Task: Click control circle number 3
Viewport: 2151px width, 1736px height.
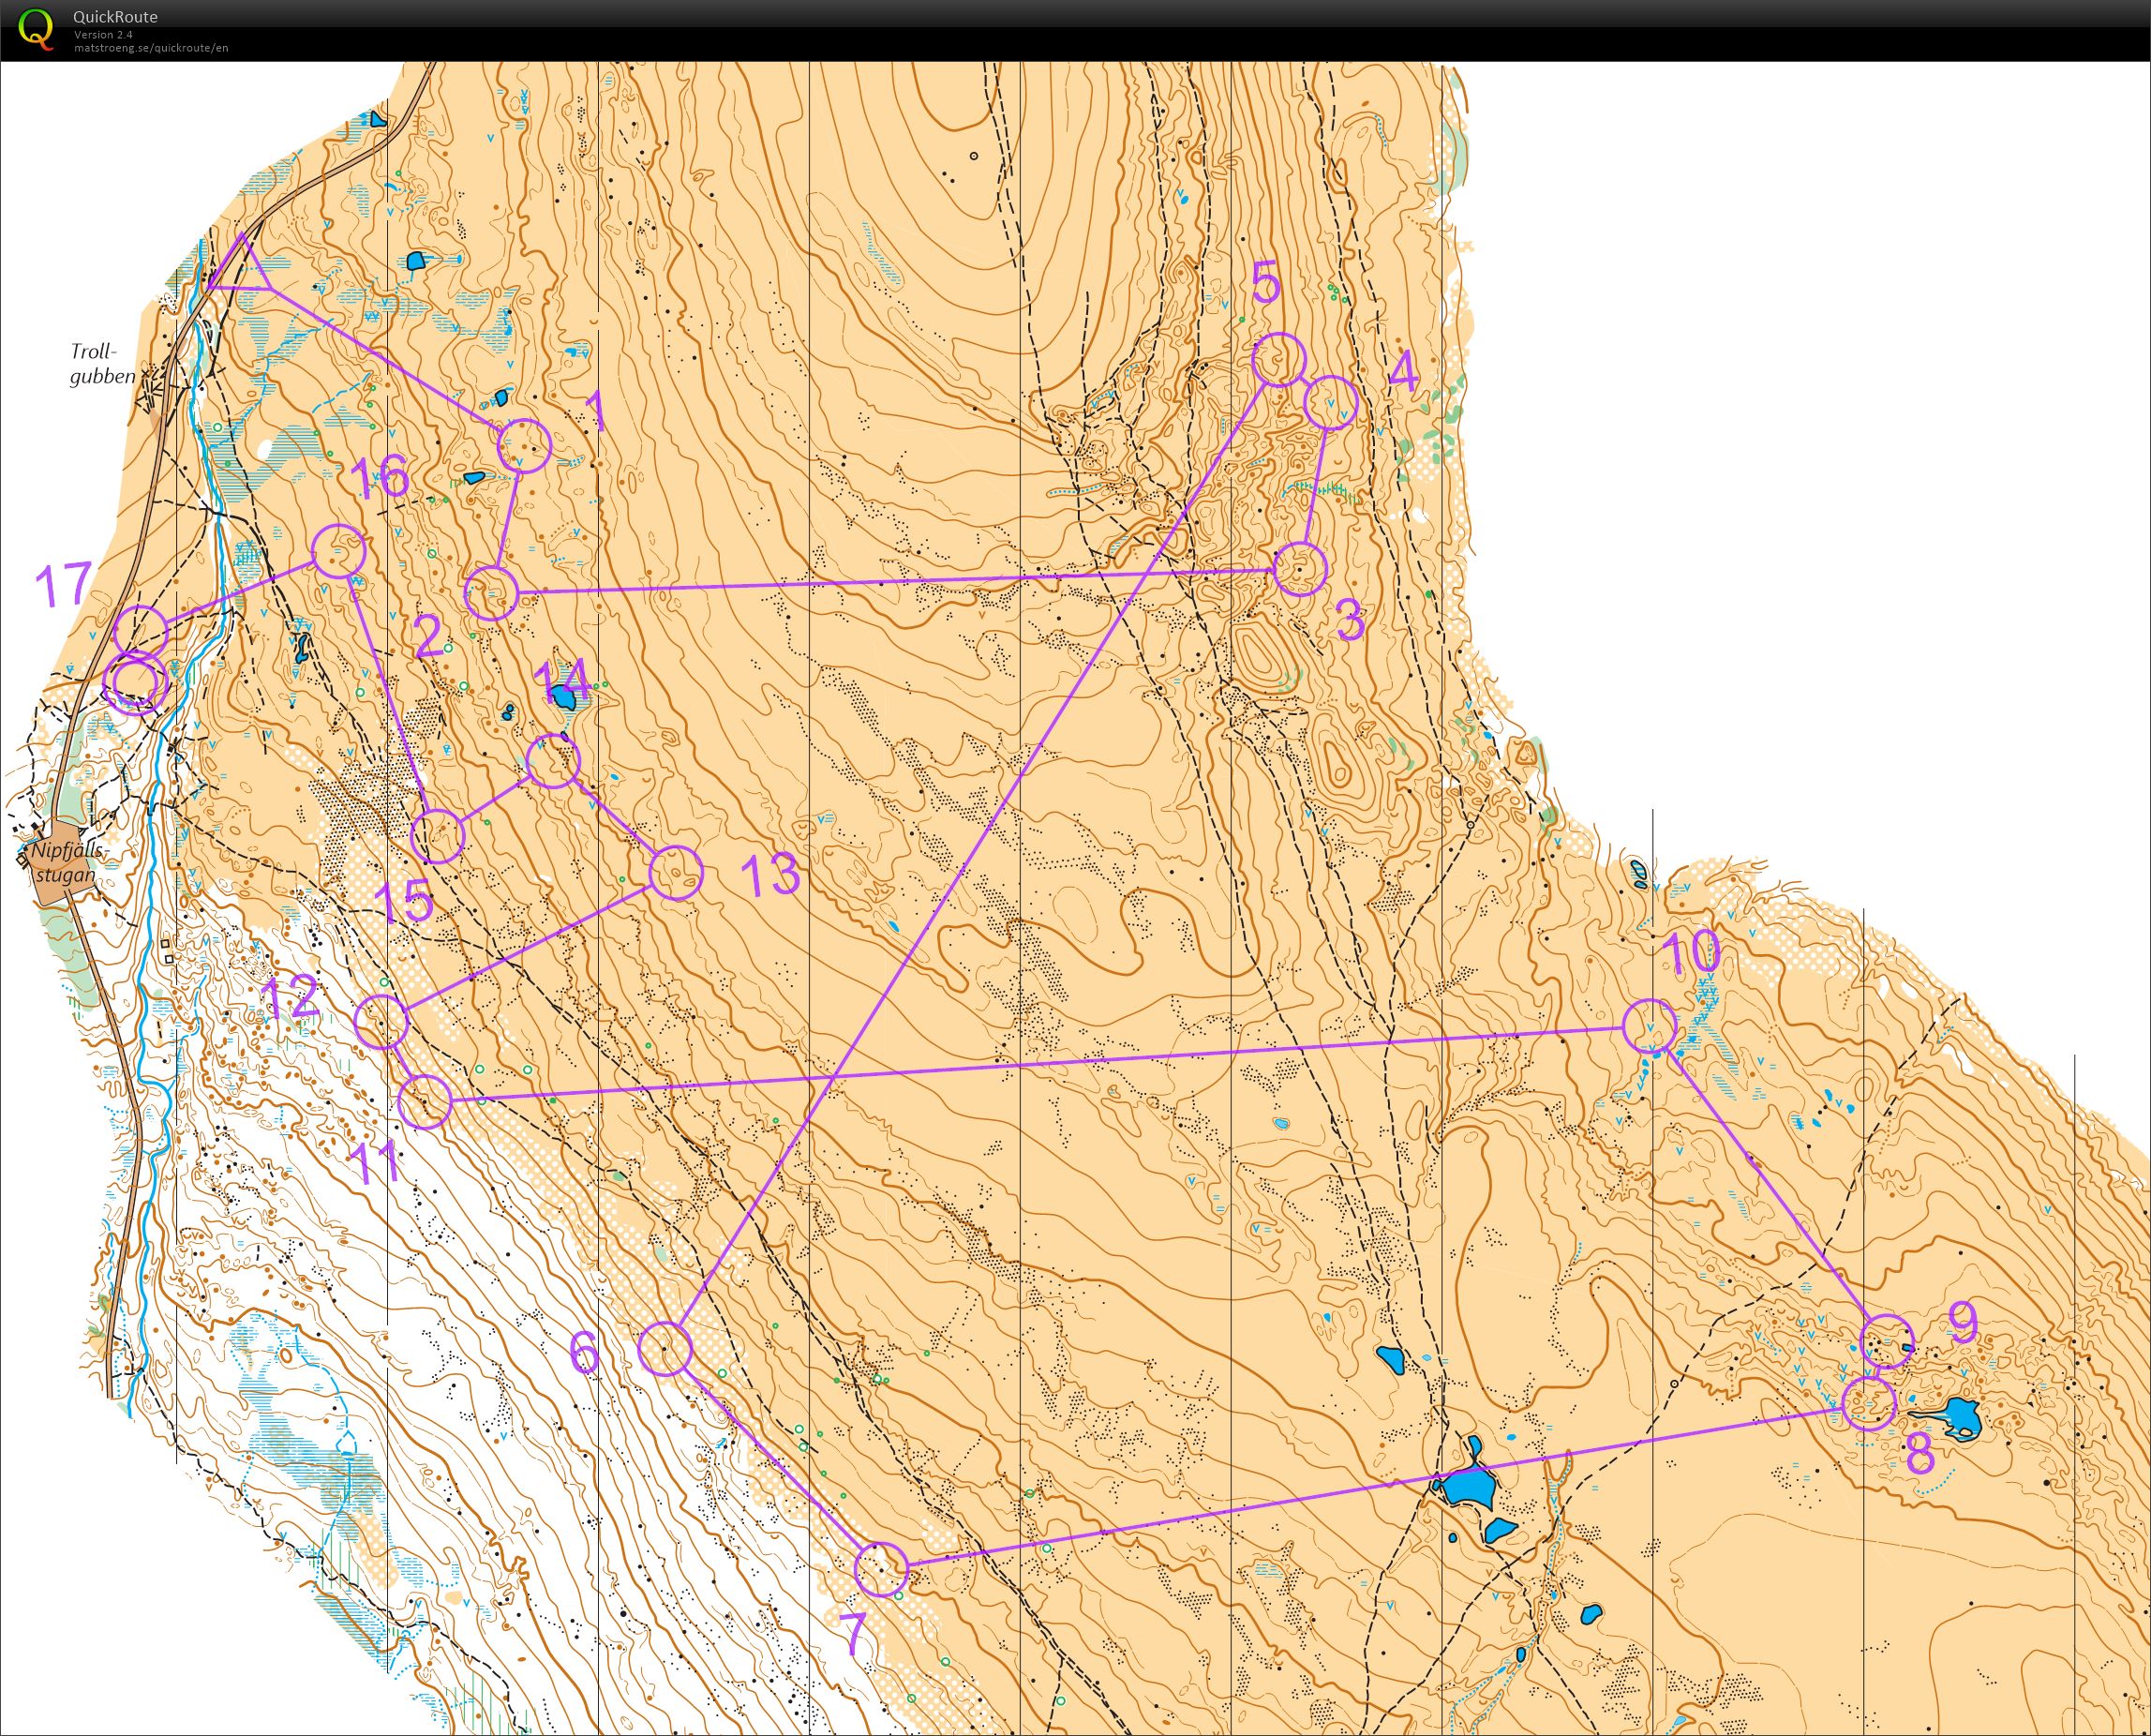Action: coord(1300,569)
